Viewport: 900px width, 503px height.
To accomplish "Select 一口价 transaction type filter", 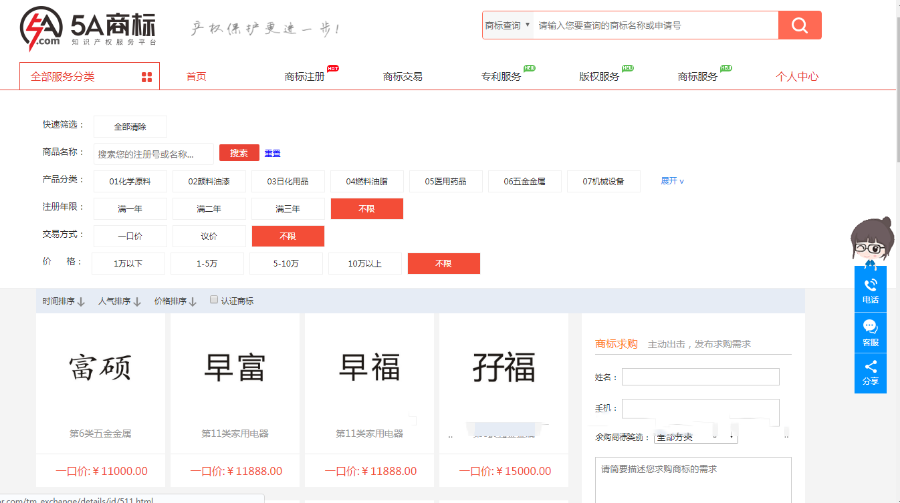I will [x=130, y=236].
